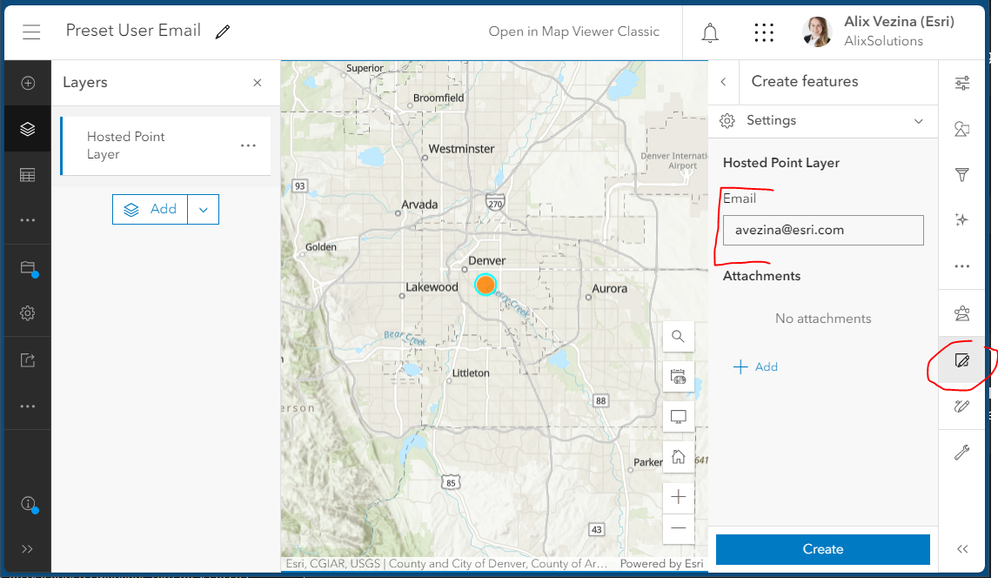998x578 pixels.
Task: Open Styles icon in right toolbar
Action: 962,129
